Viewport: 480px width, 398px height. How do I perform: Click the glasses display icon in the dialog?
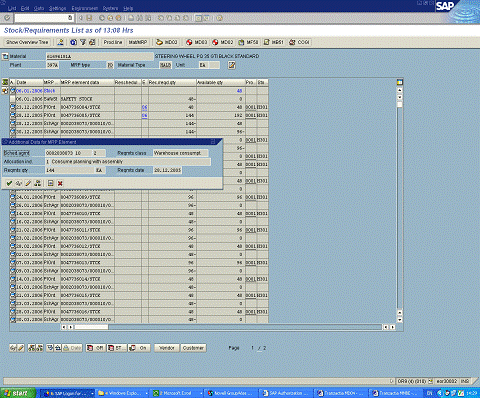pos(19,183)
